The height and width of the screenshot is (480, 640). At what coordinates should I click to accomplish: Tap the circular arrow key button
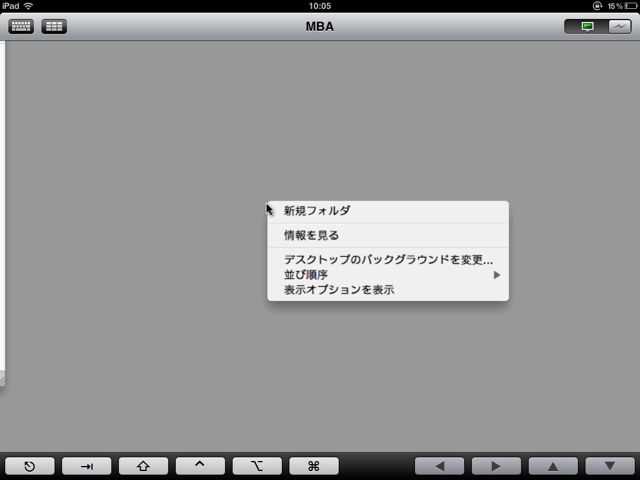[x=29, y=466]
